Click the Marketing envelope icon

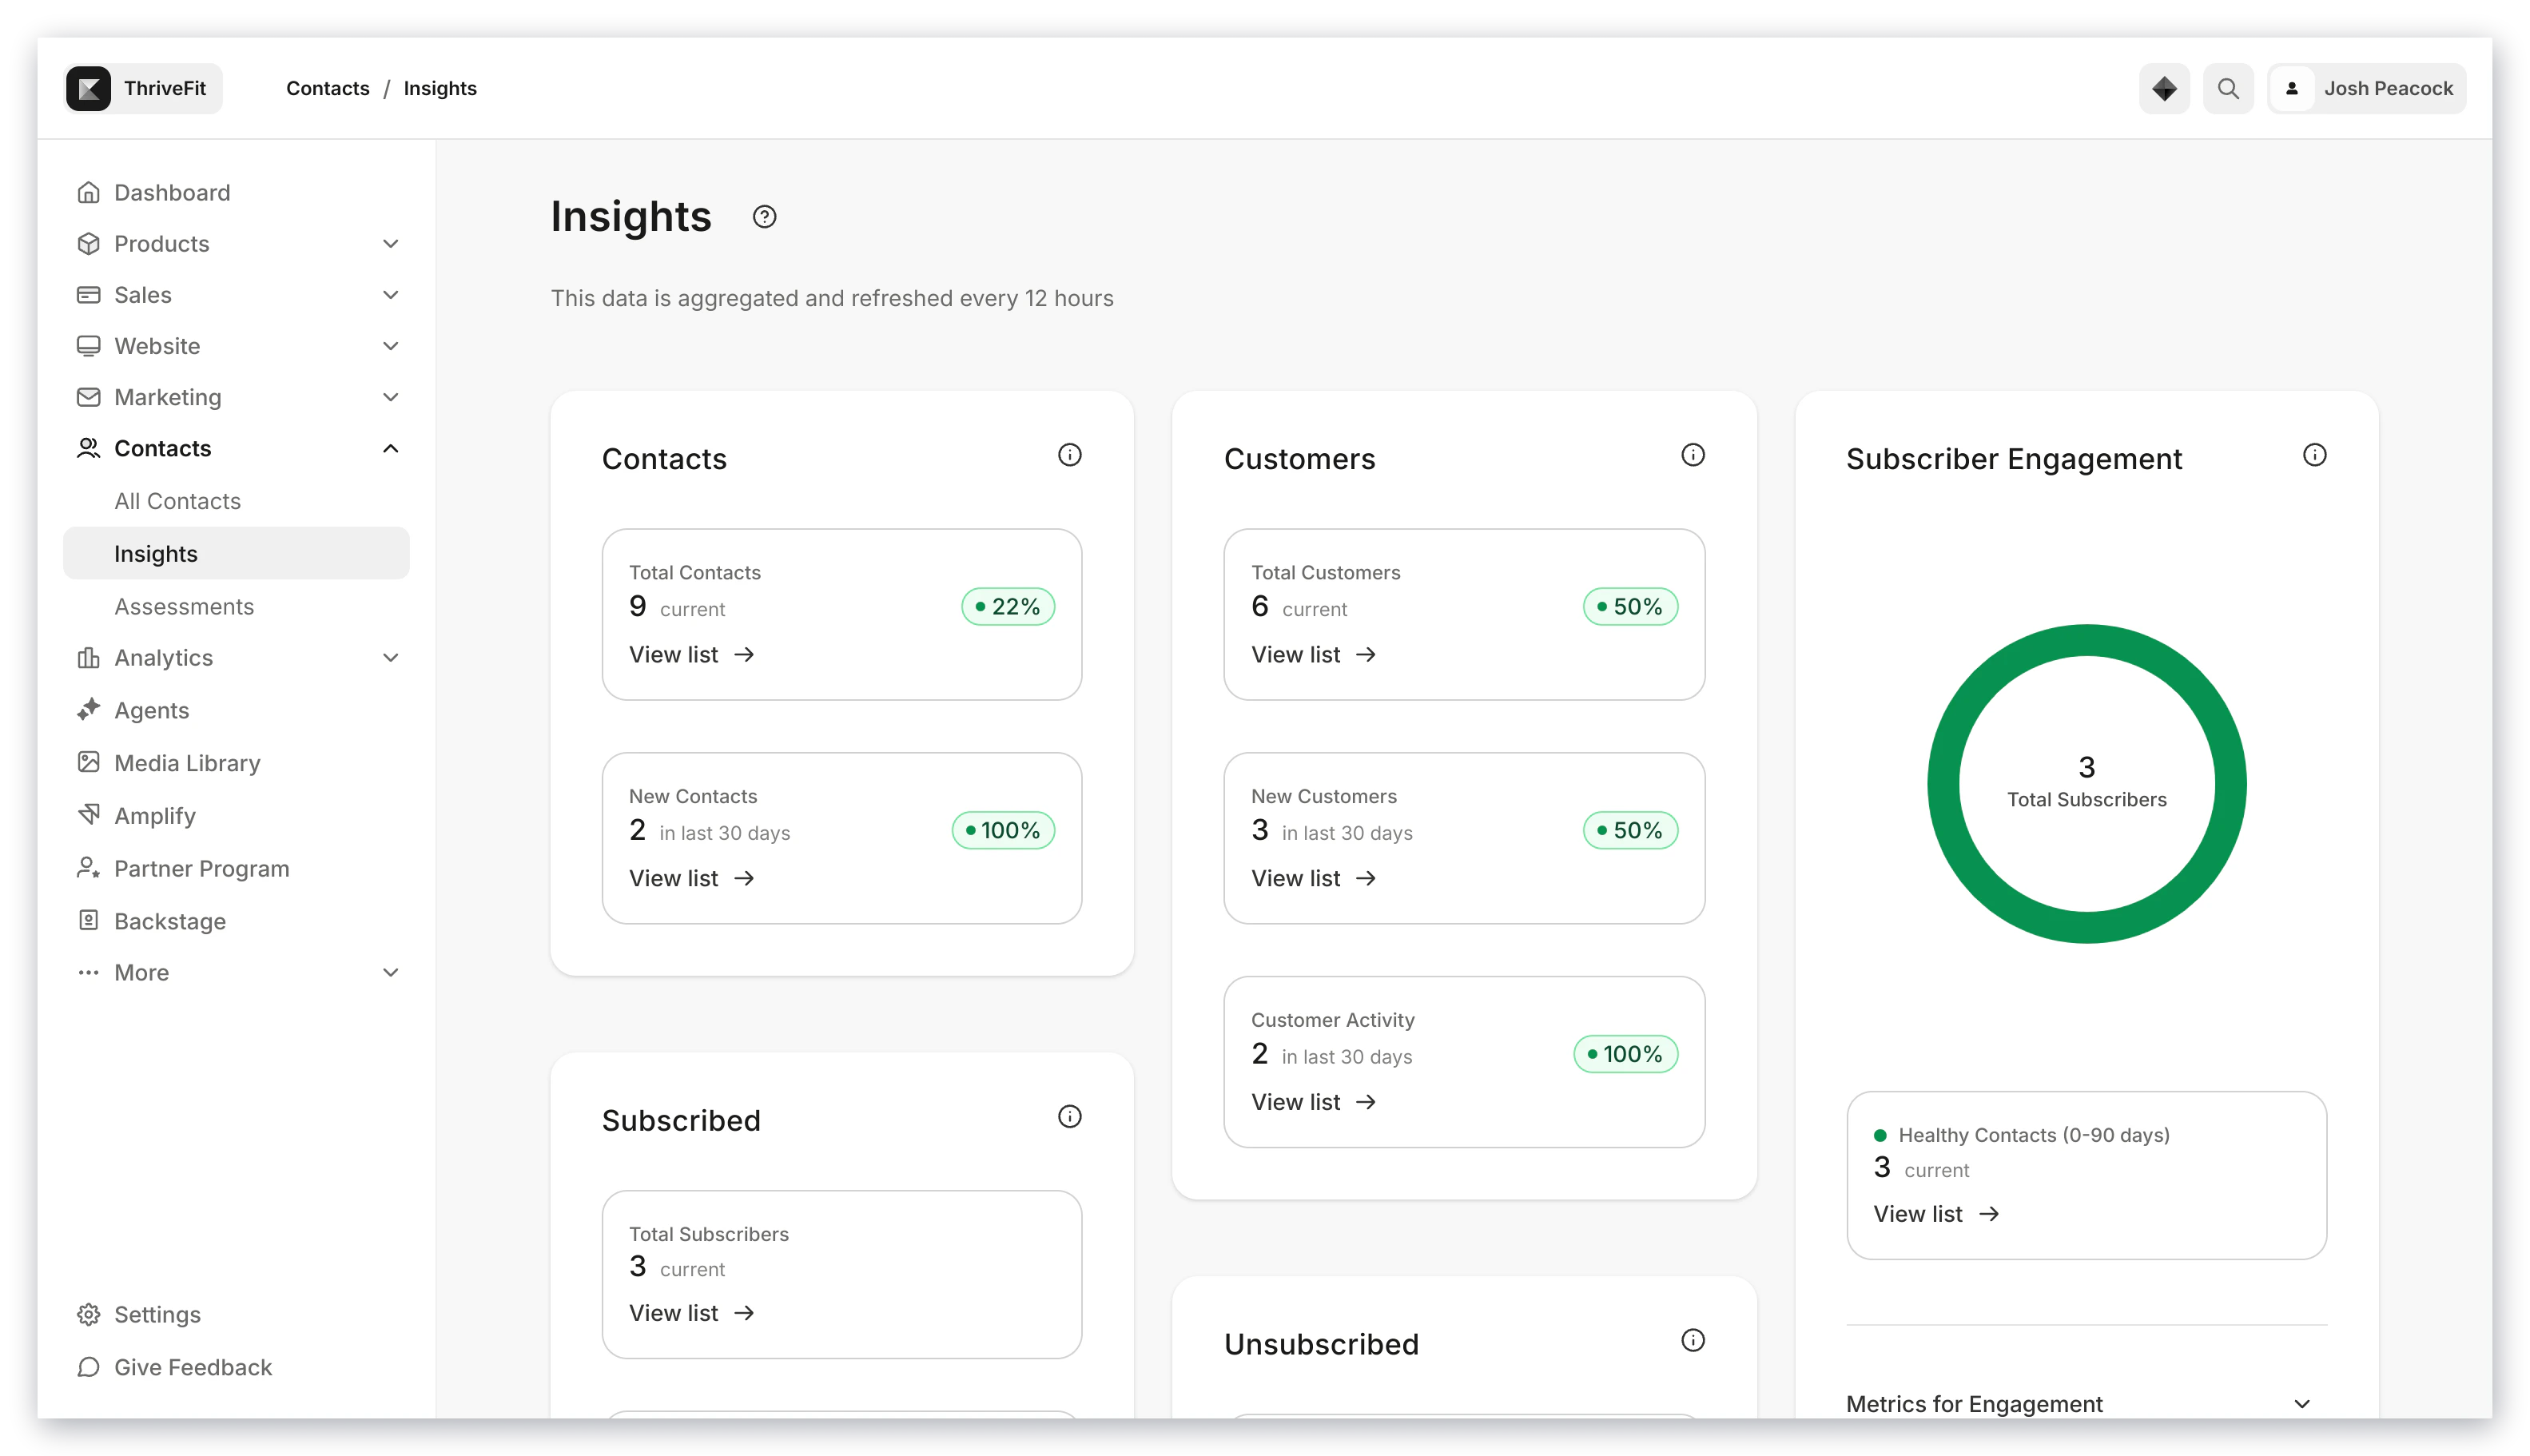[x=88, y=397]
